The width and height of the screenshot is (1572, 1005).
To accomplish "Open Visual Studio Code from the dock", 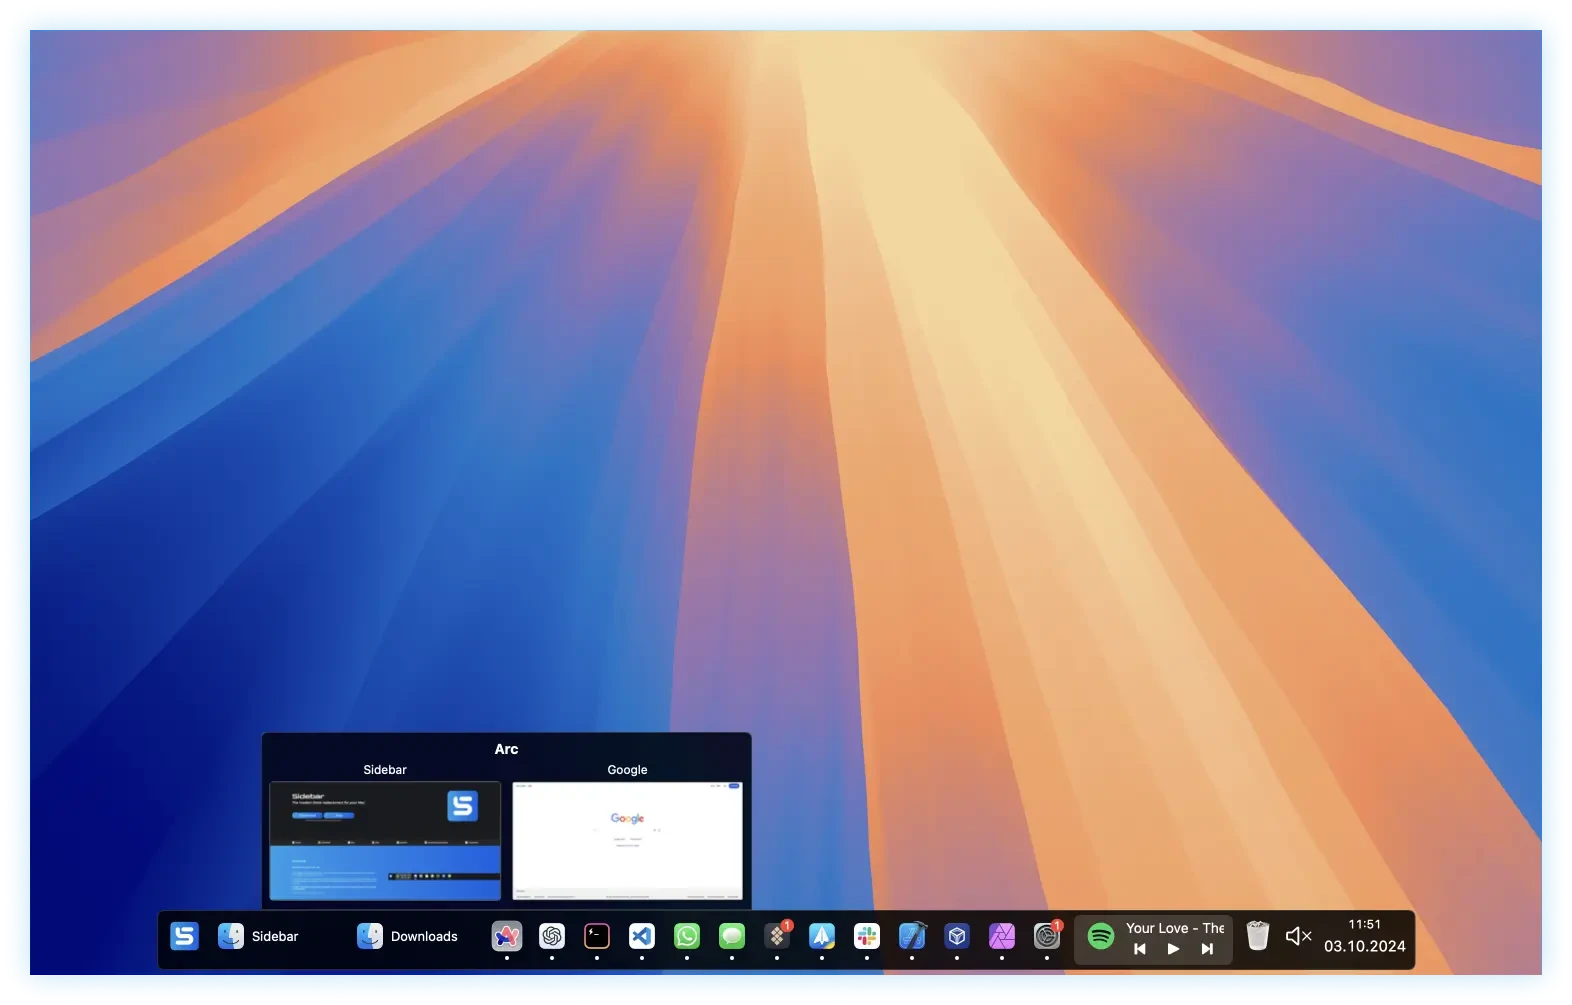I will point(642,936).
